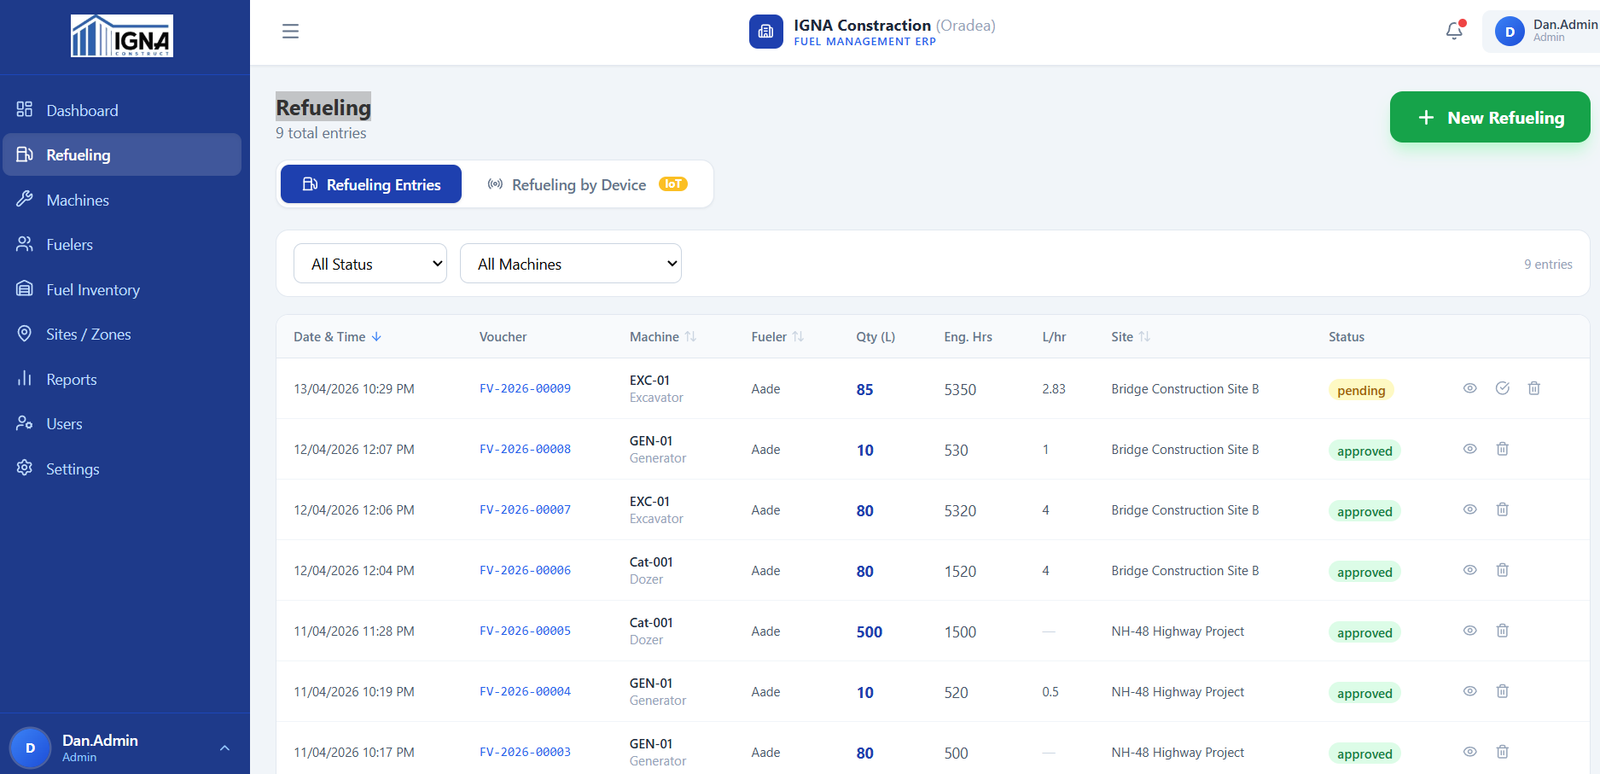View details of voucher FV-2026-00007

point(1470,509)
